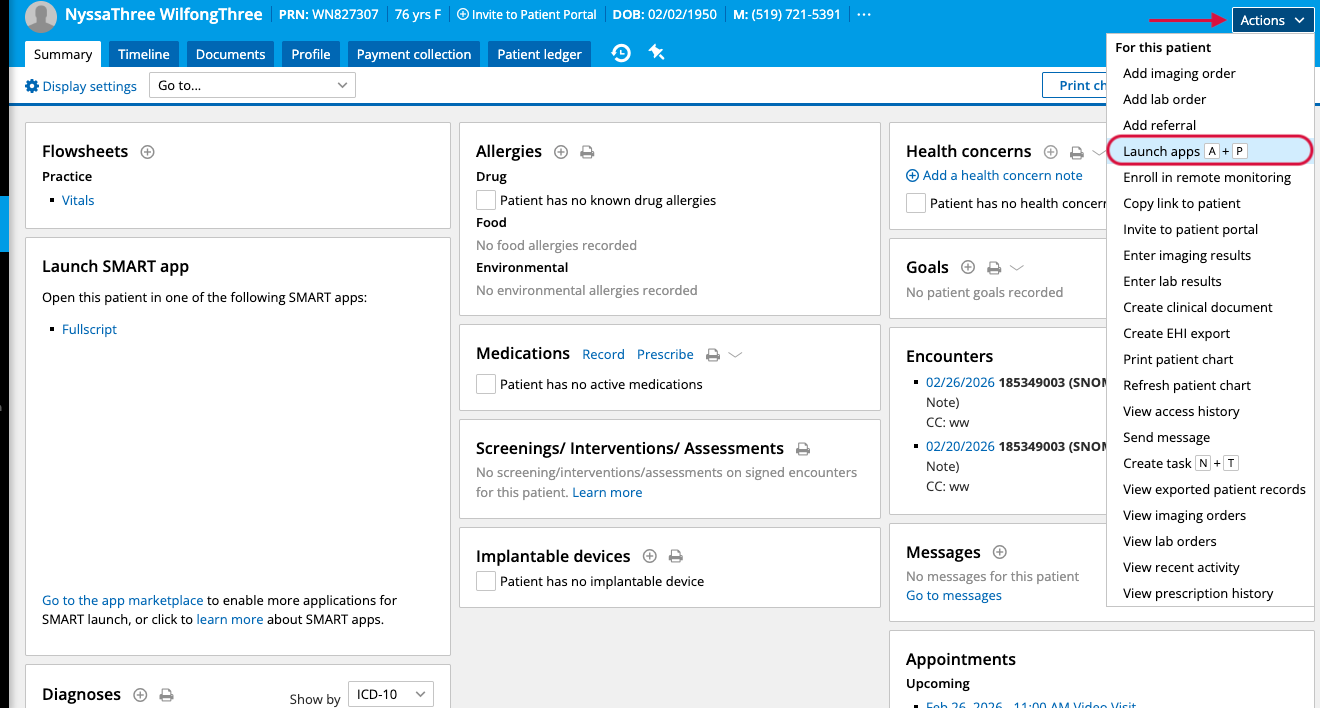
Task: Check 'Patient has no implantable device'
Action: click(486, 581)
